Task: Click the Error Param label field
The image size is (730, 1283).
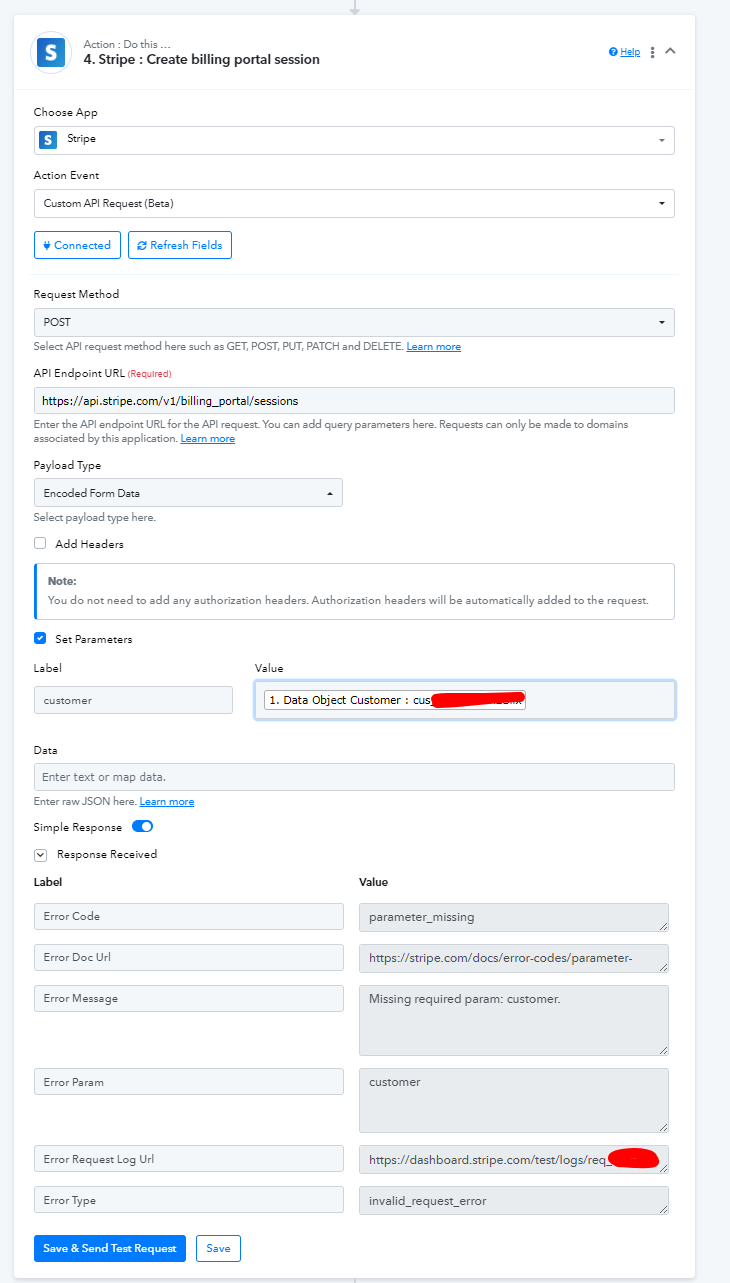Action: coord(189,1081)
